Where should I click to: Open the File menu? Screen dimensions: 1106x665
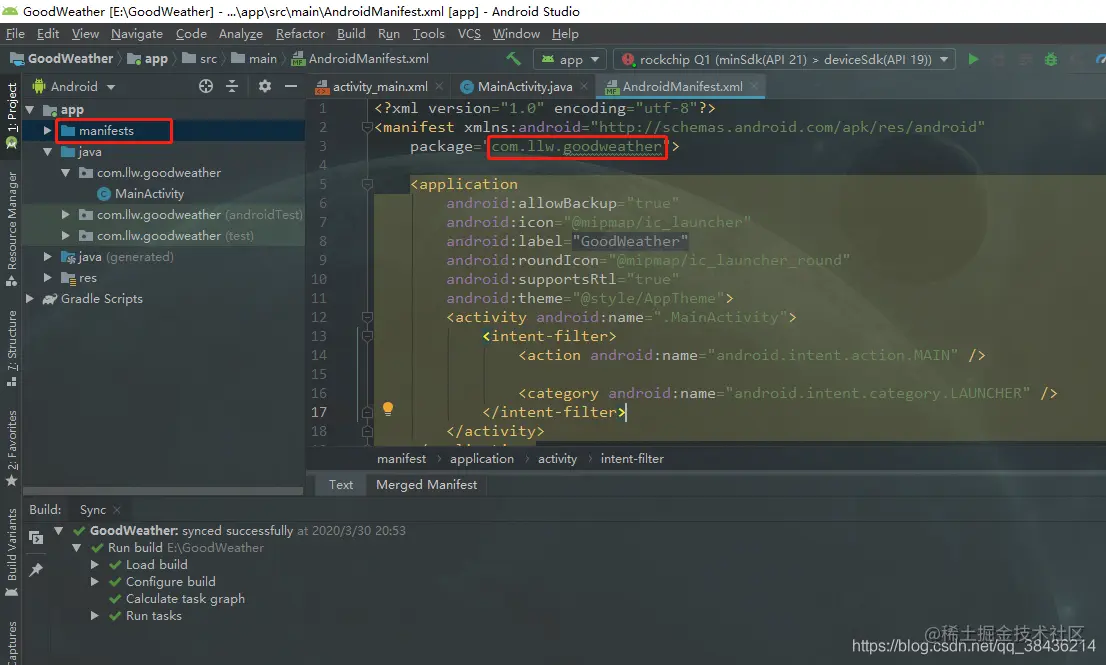pyautogui.click(x=15, y=33)
